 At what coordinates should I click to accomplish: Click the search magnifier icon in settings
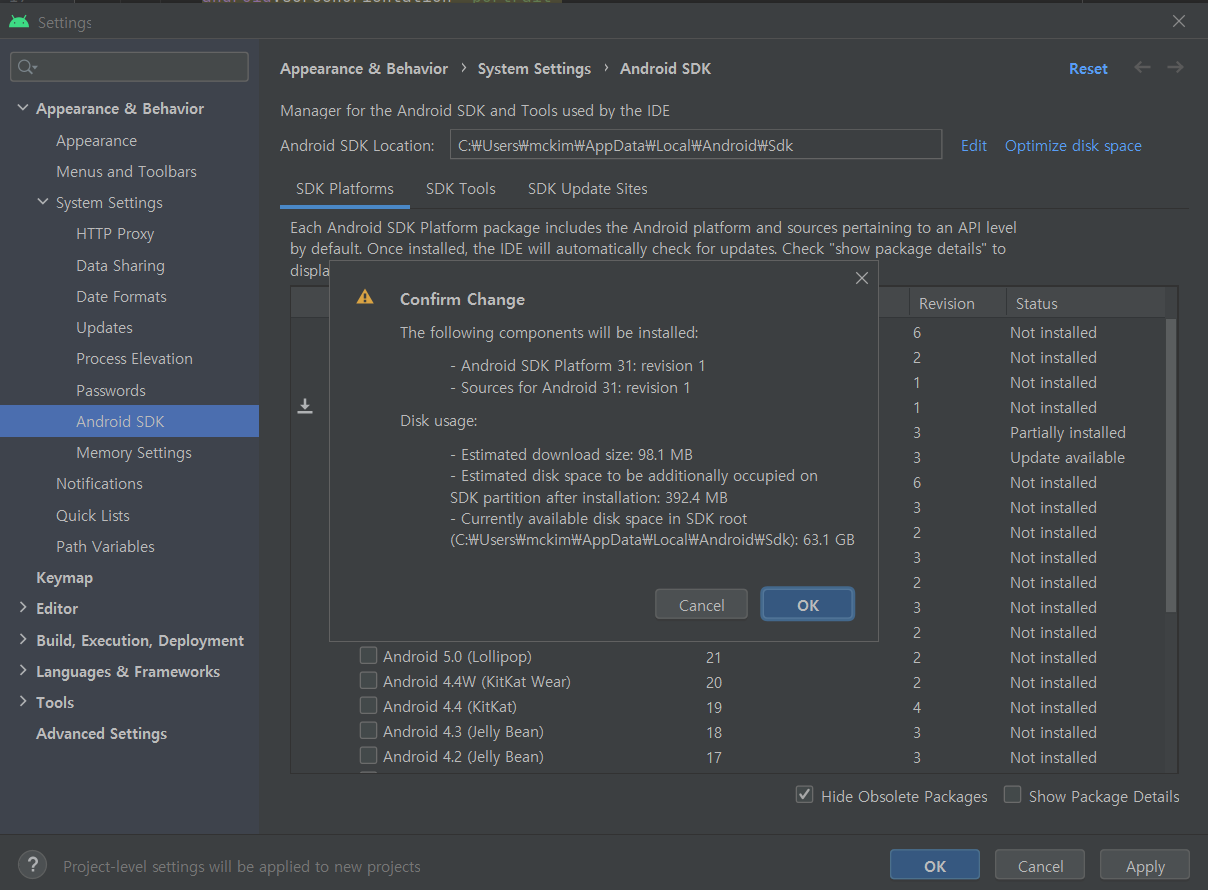28,67
